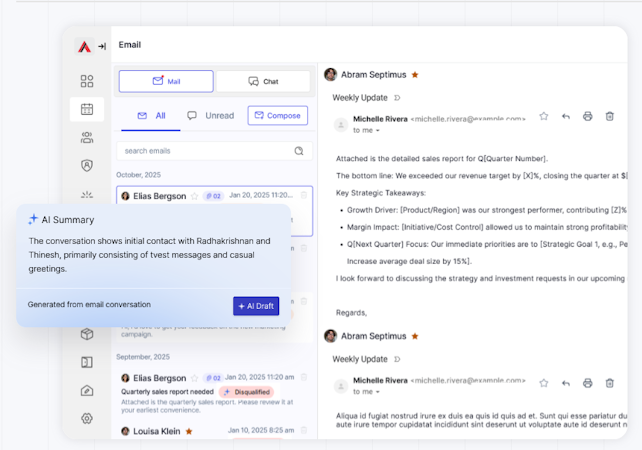Click the AI Summary sparkle icon
Viewport: 642px width, 450px height.
[33, 219]
